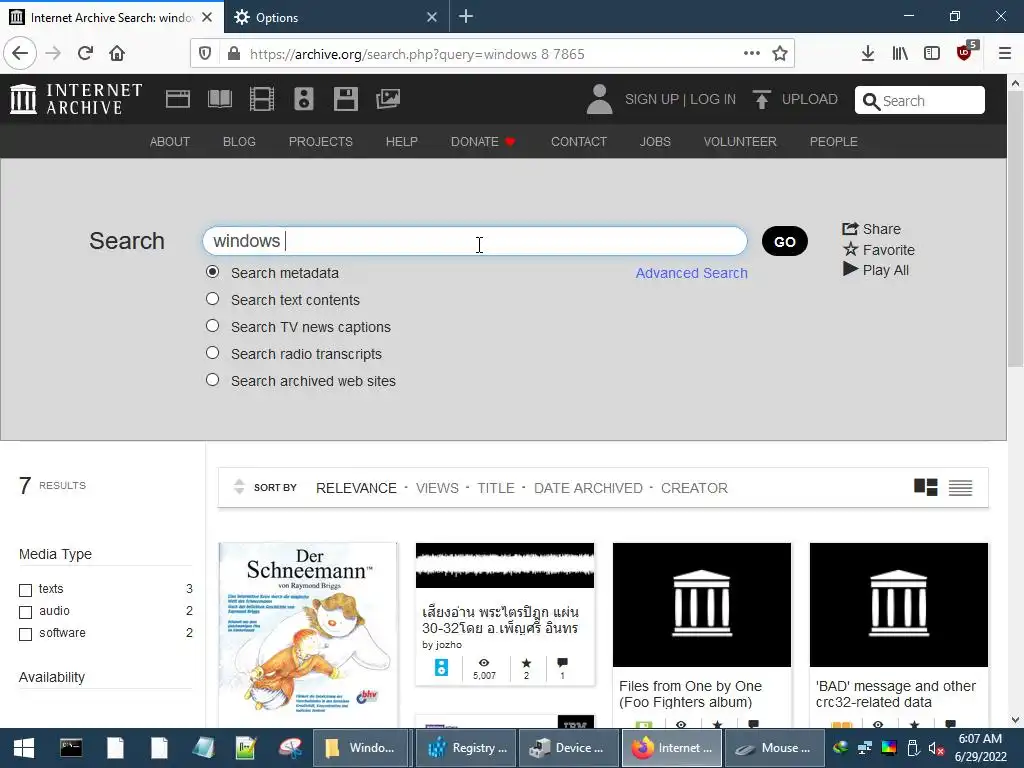The image size is (1024, 768).
Task: Open the Video (film strip) collection icon
Action: pyautogui.click(x=262, y=99)
